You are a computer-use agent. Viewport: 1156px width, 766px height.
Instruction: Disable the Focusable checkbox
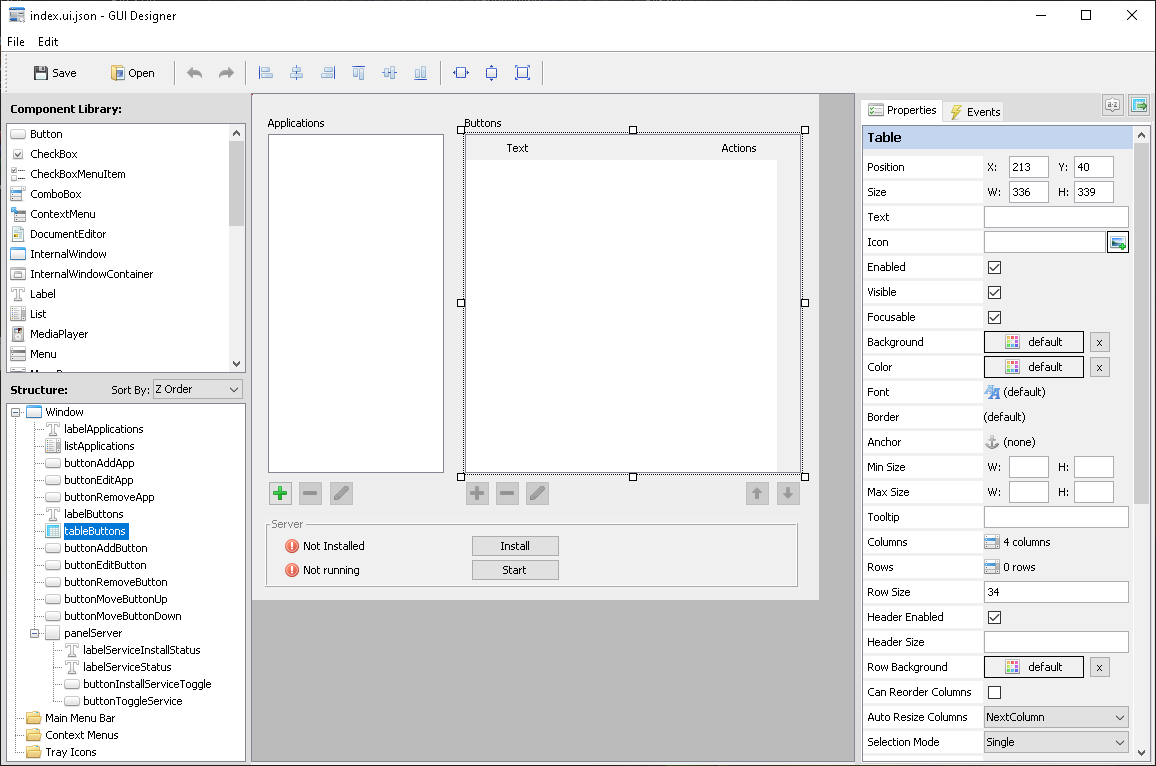tap(995, 316)
